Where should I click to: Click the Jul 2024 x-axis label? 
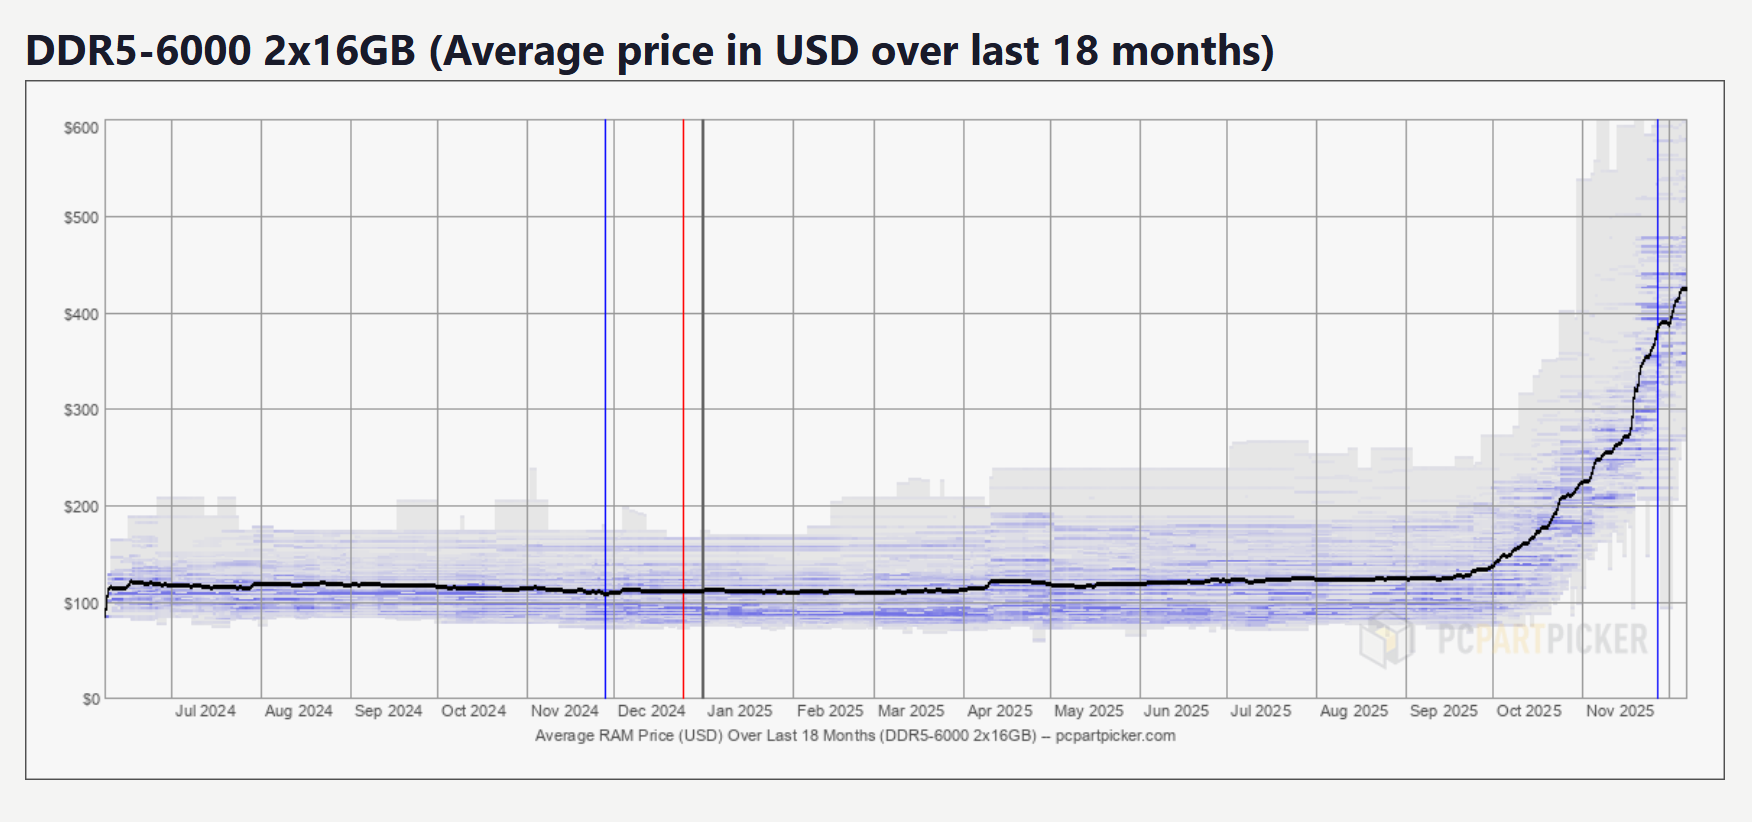205,711
